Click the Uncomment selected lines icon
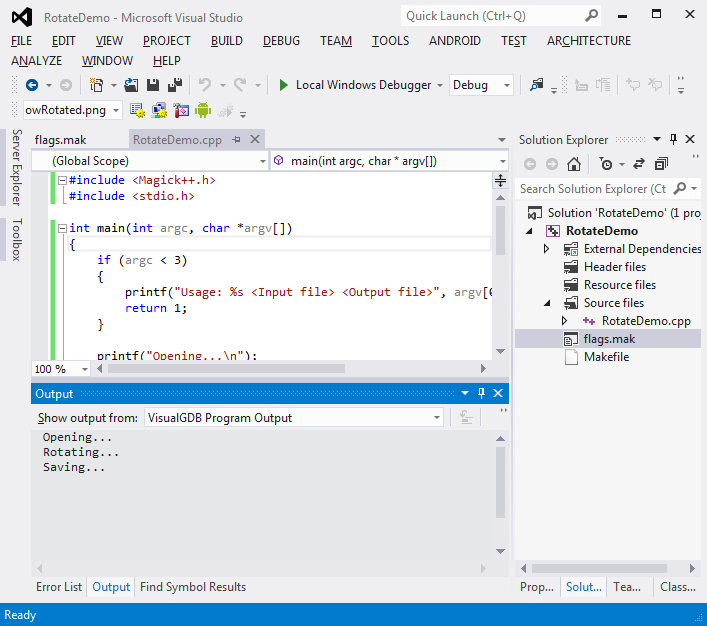Viewport: 707px width, 626px height. tap(655, 85)
